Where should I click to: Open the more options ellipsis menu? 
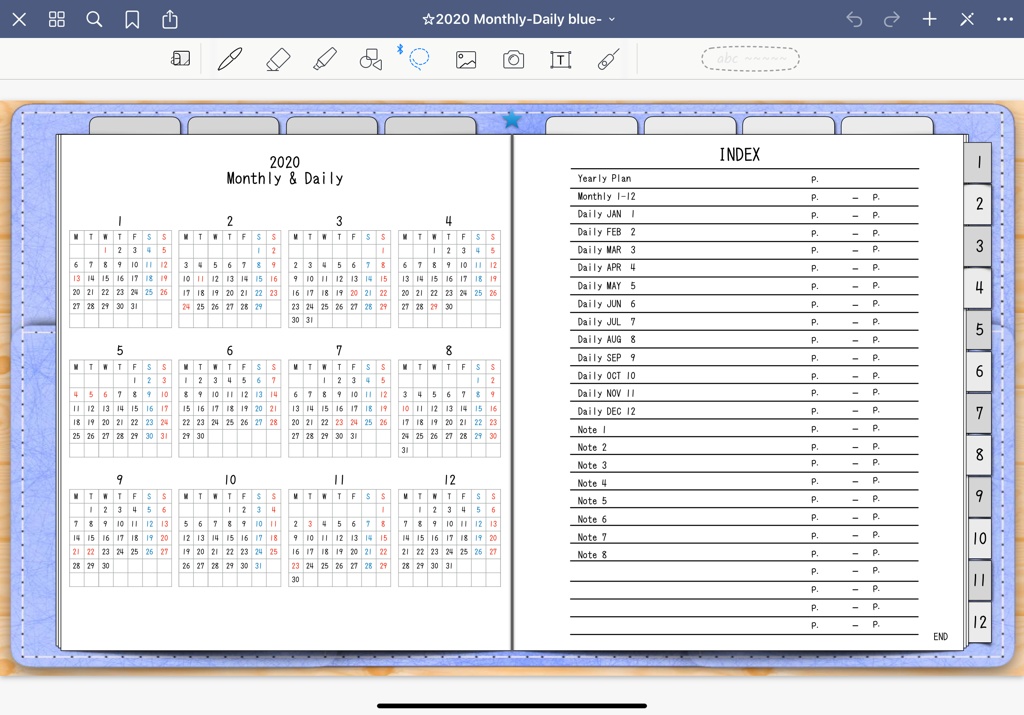click(1005, 20)
